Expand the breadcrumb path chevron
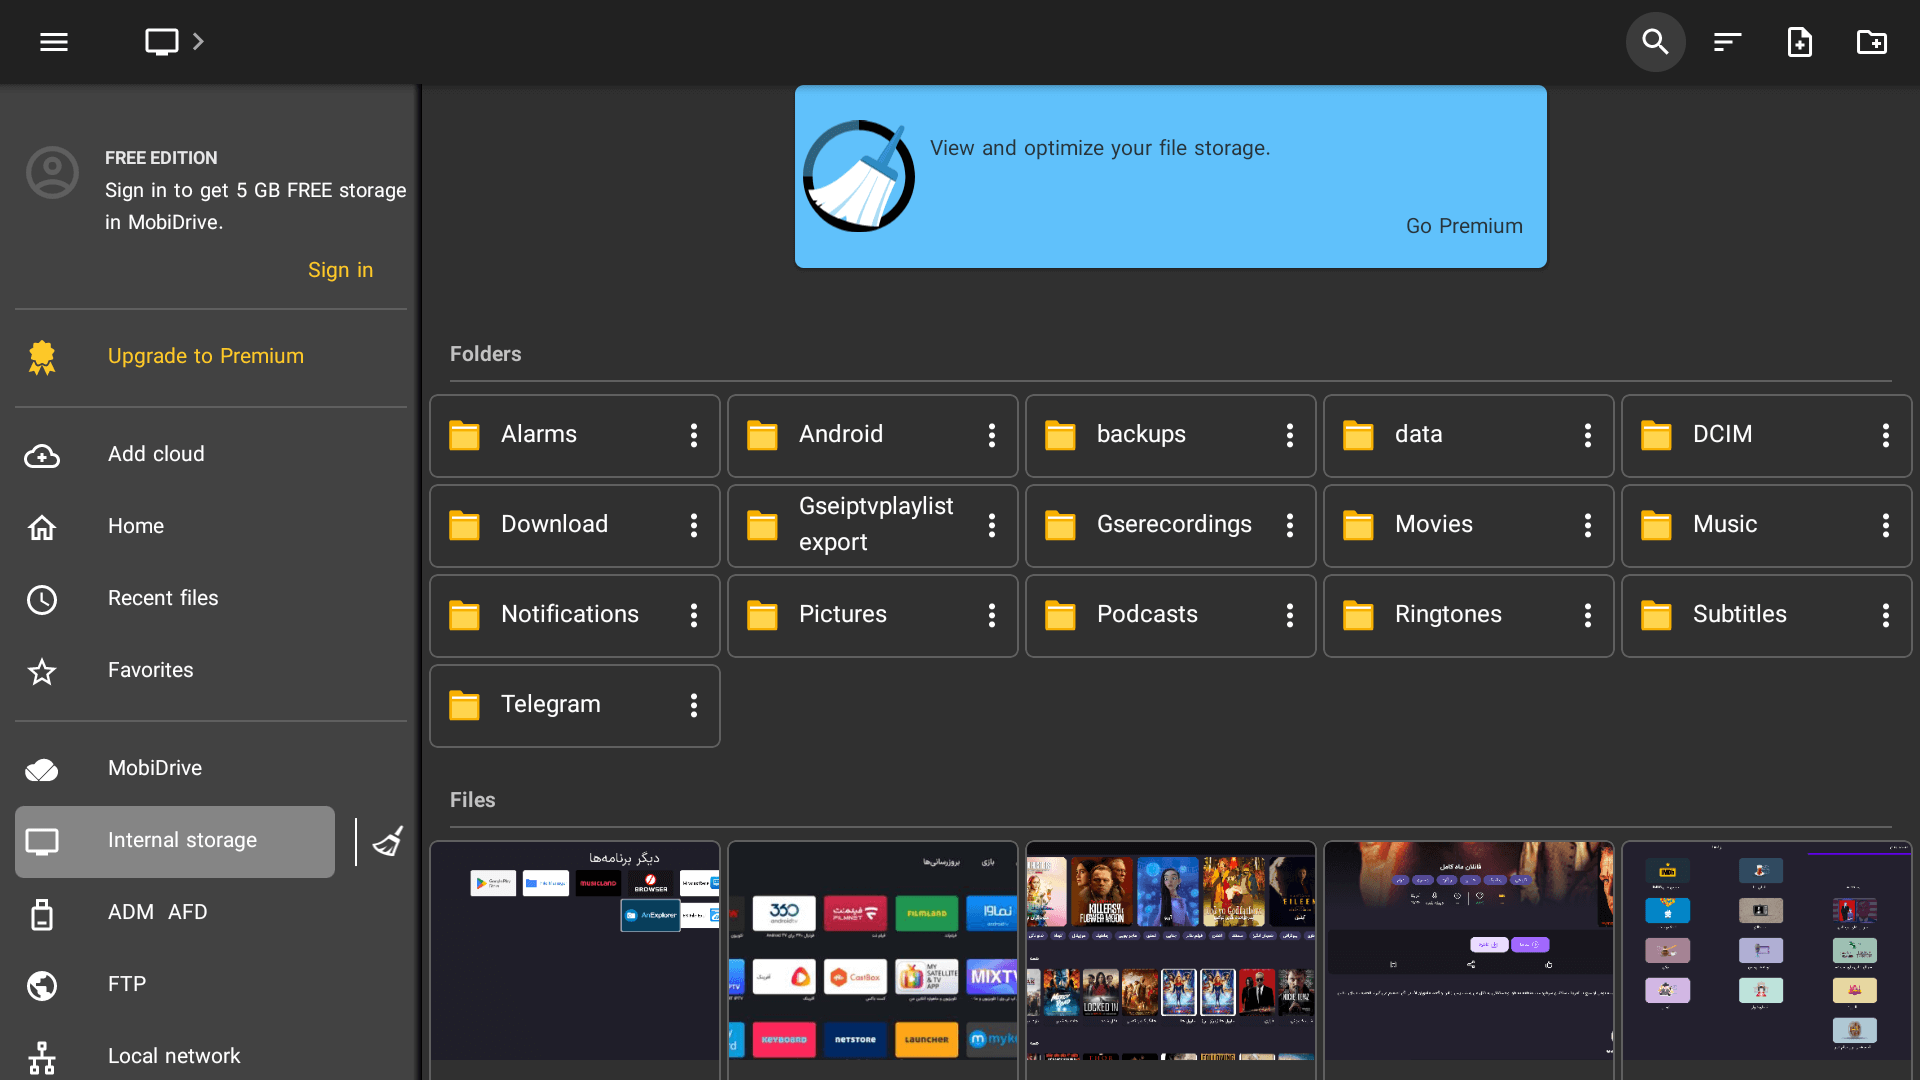Screen dimensions: 1920x1080 click(x=198, y=42)
